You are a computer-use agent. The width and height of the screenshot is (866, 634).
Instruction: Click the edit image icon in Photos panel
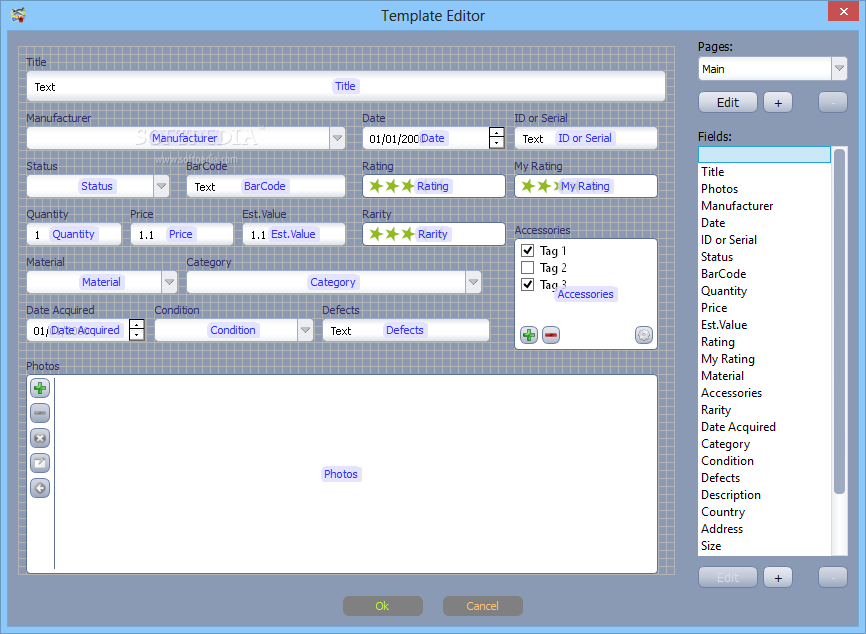point(40,463)
